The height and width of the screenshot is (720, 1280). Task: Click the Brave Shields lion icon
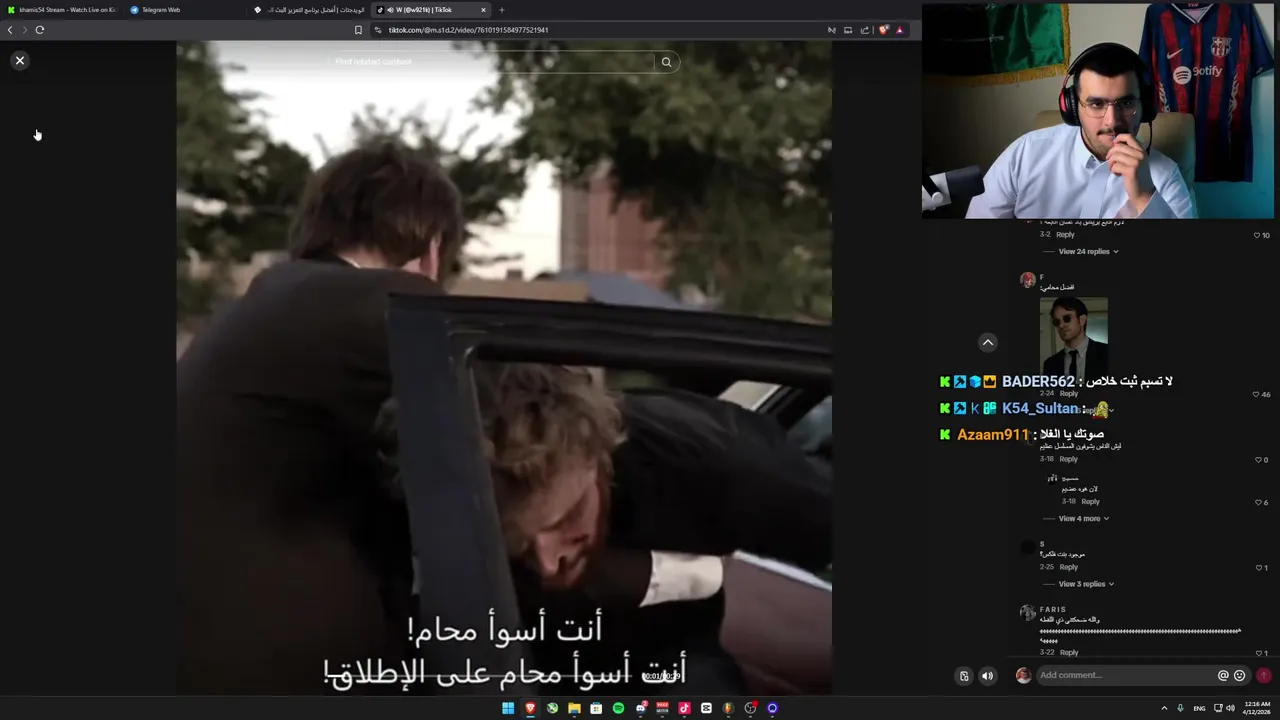[x=883, y=30]
